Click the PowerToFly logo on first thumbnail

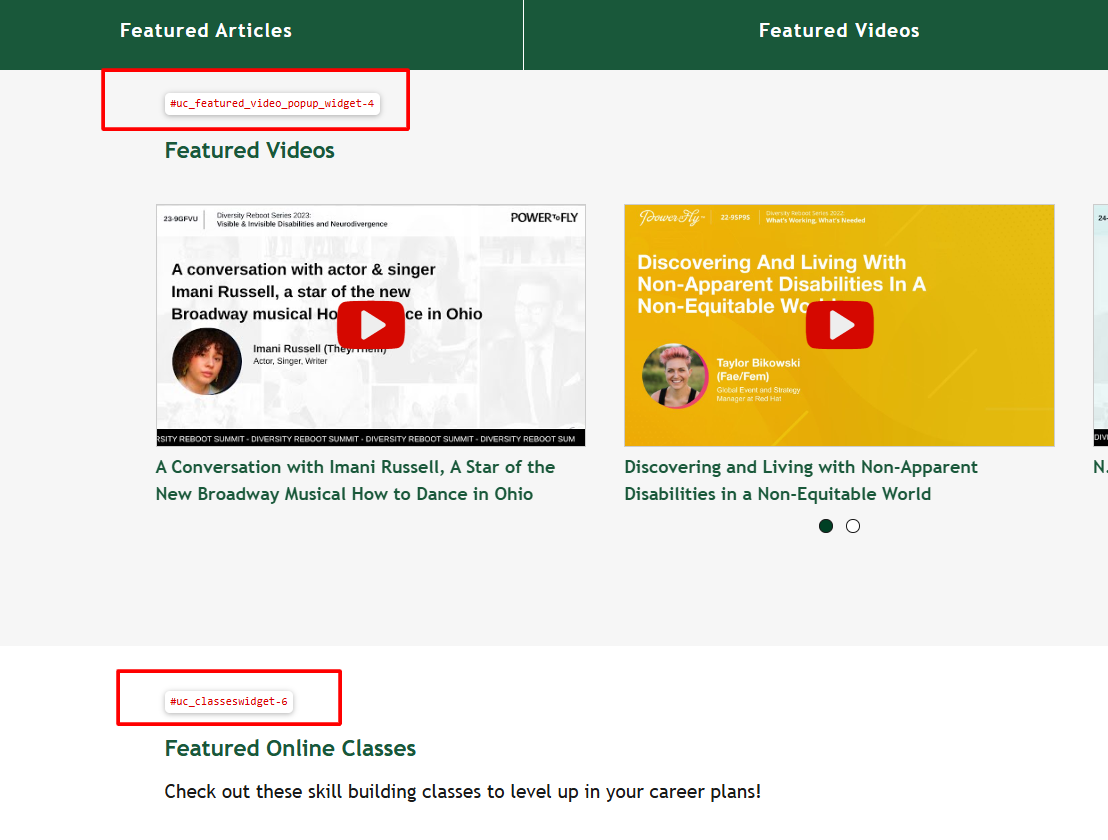pos(543,217)
